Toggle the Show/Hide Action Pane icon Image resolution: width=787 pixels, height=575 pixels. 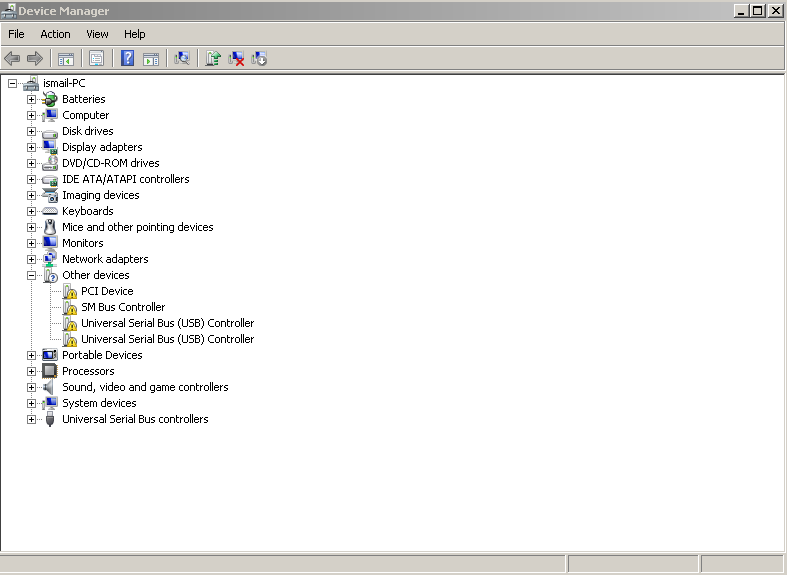151,59
